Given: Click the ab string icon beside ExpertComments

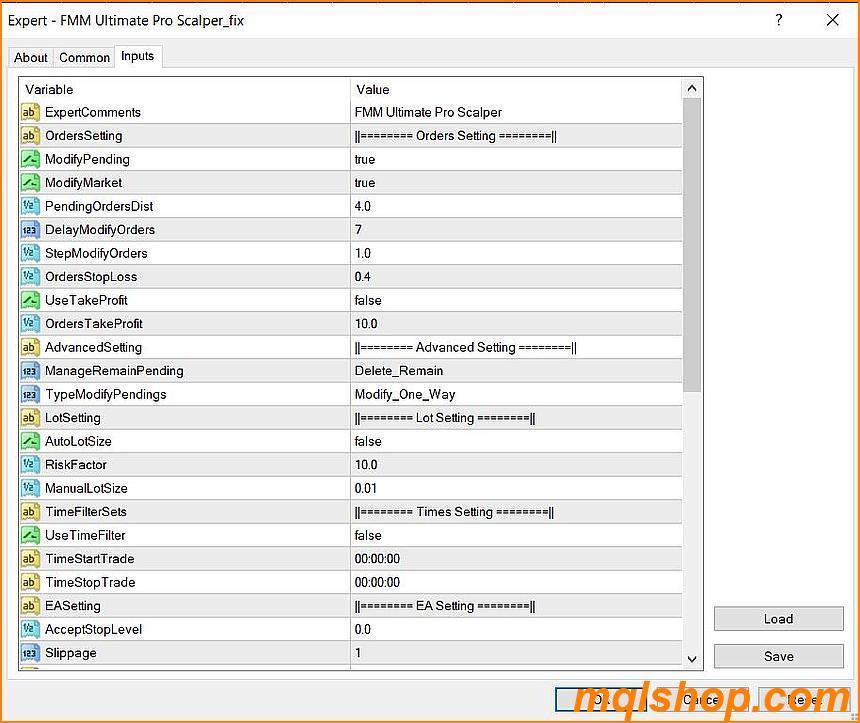Looking at the screenshot, I should click(29, 112).
